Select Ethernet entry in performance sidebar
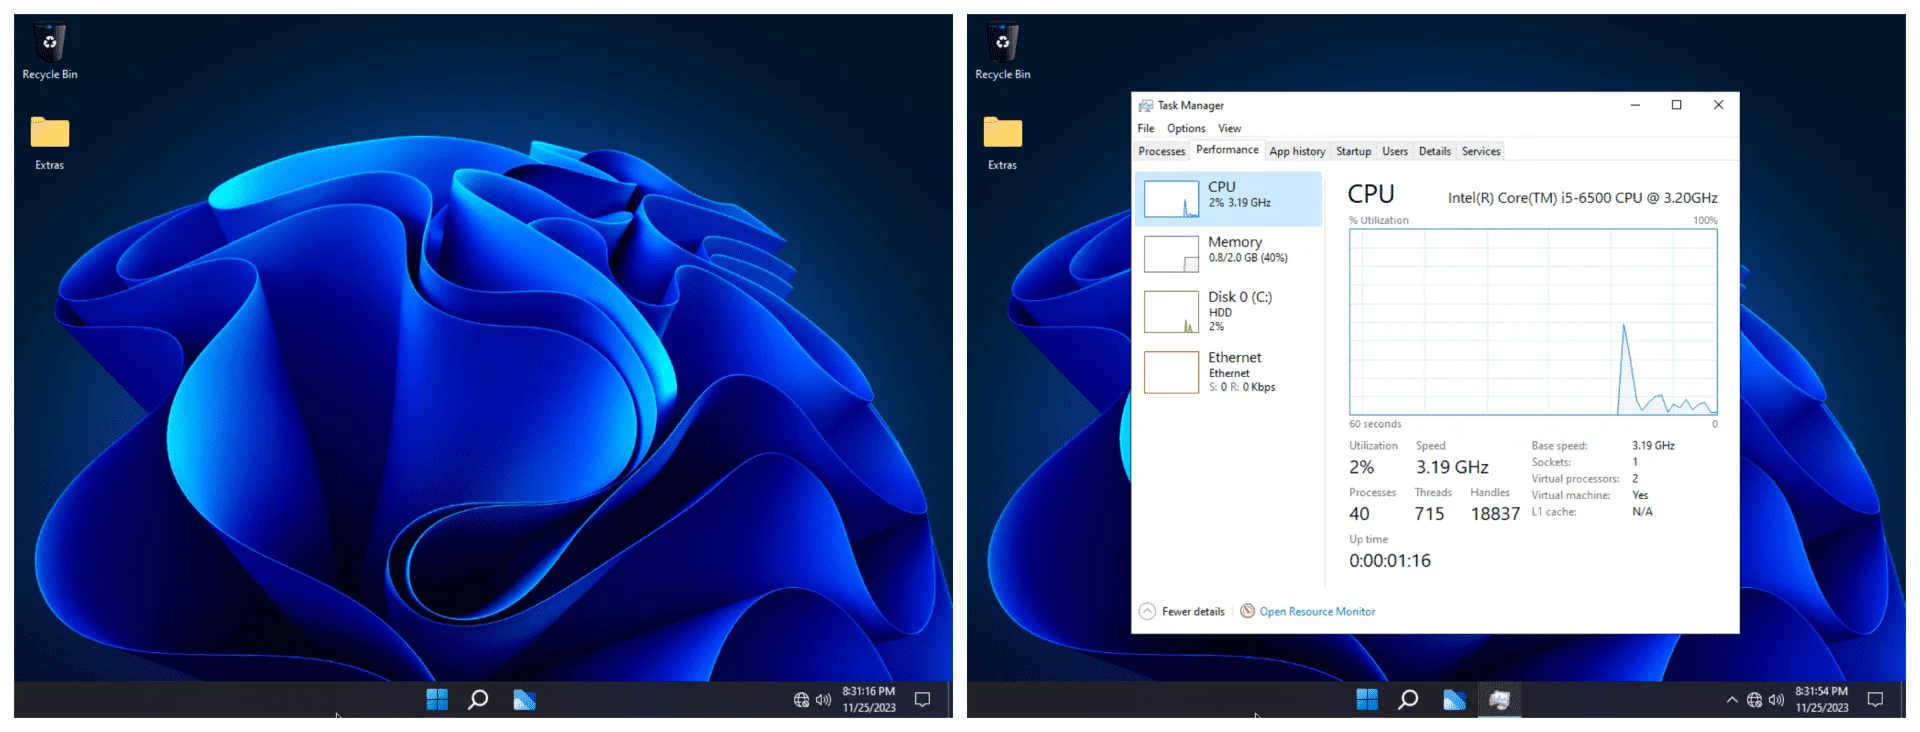Image resolution: width=1920 pixels, height=732 pixels. 1228,372
